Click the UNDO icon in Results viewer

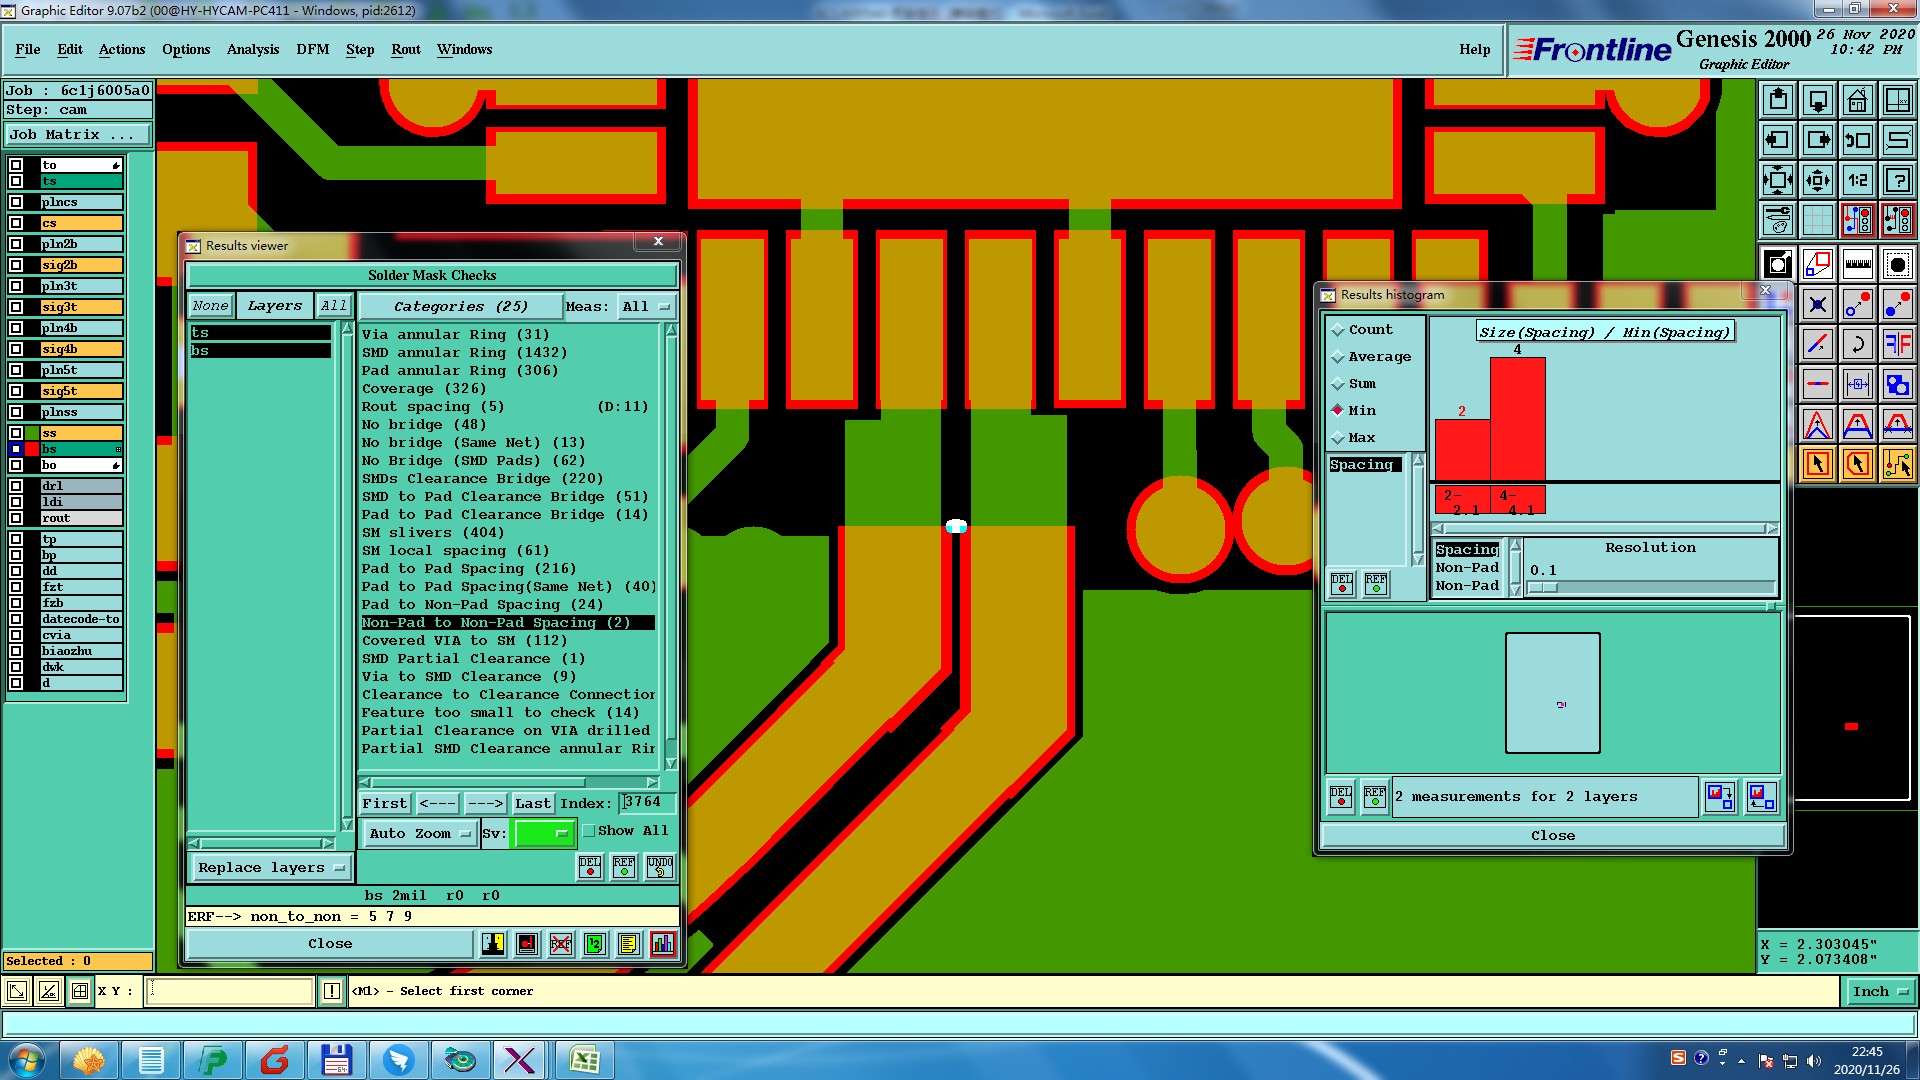coord(659,867)
